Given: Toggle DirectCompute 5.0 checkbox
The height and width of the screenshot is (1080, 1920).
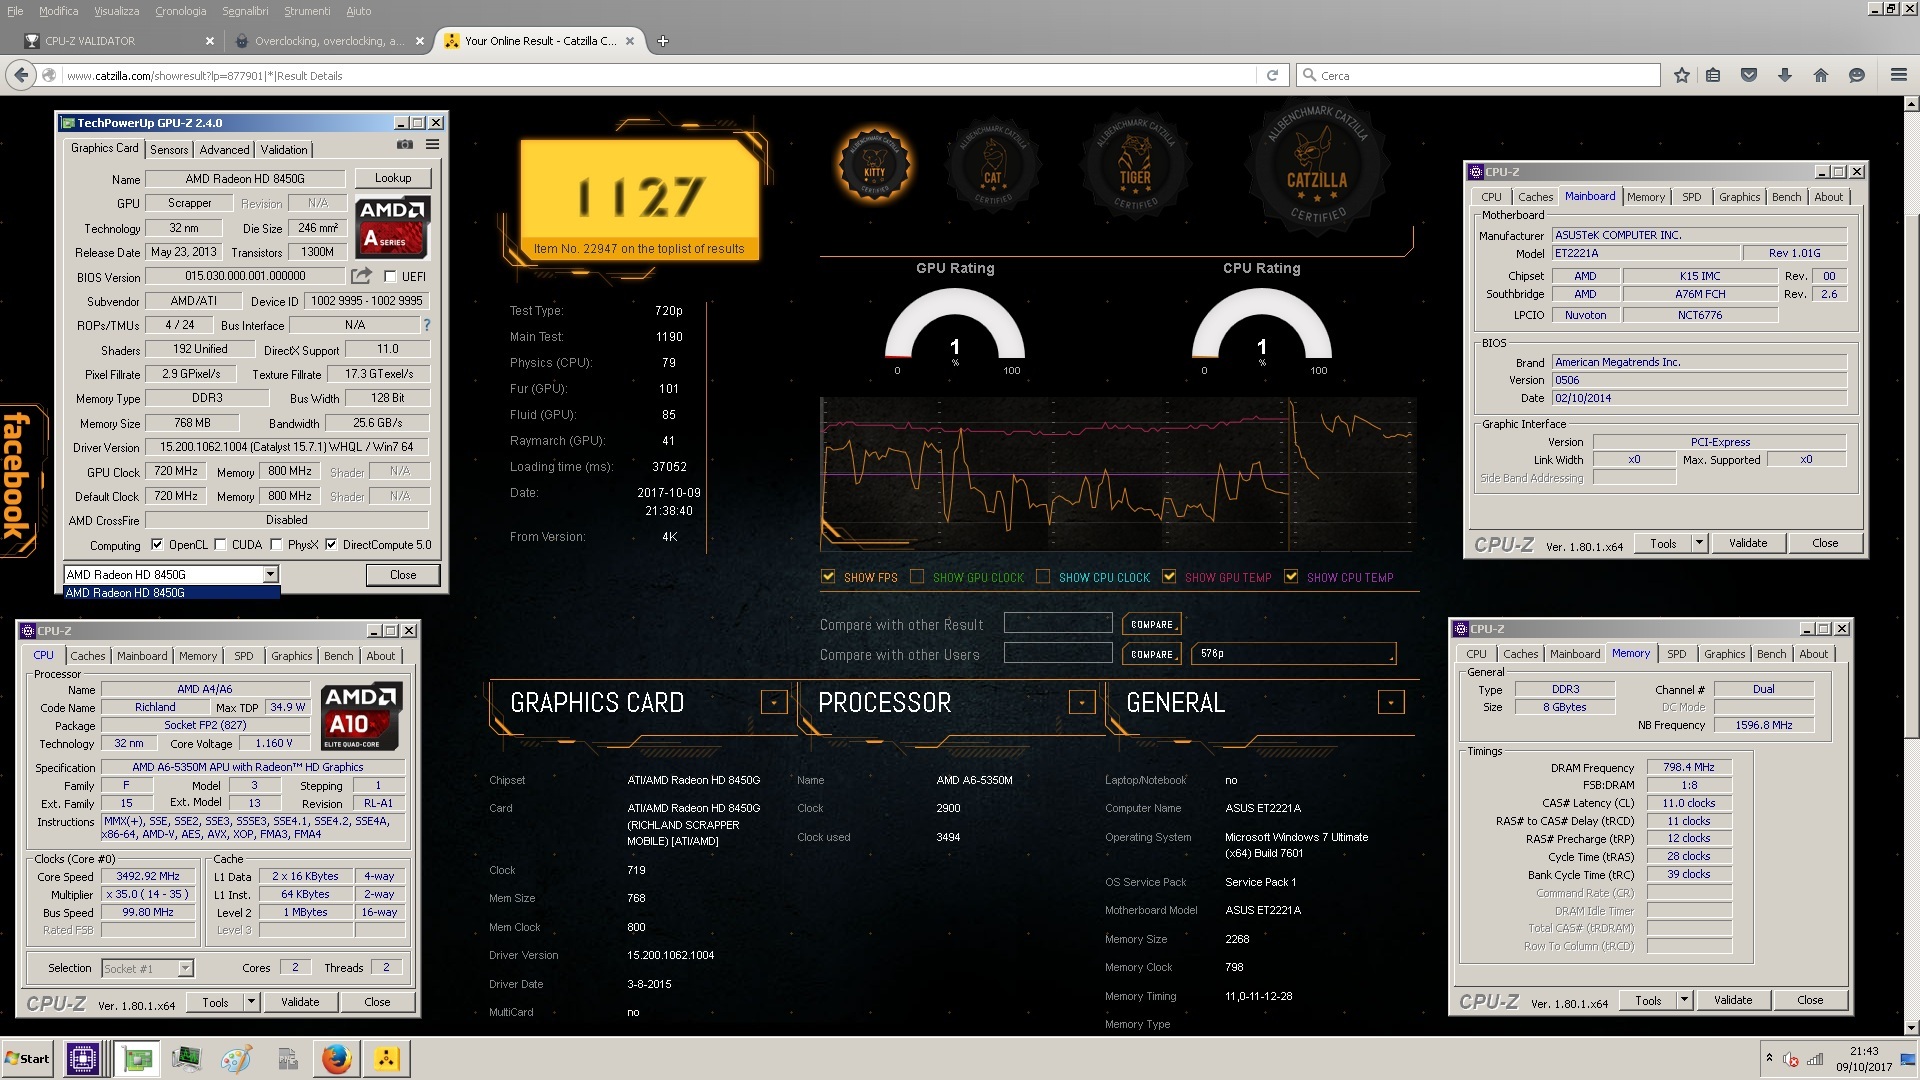Looking at the screenshot, I should coord(331,545).
